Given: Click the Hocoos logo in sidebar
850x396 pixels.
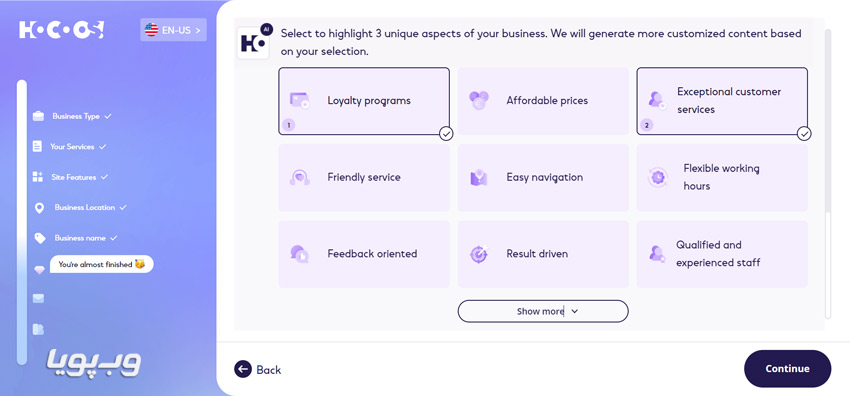Looking at the screenshot, I should [x=61, y=29].
